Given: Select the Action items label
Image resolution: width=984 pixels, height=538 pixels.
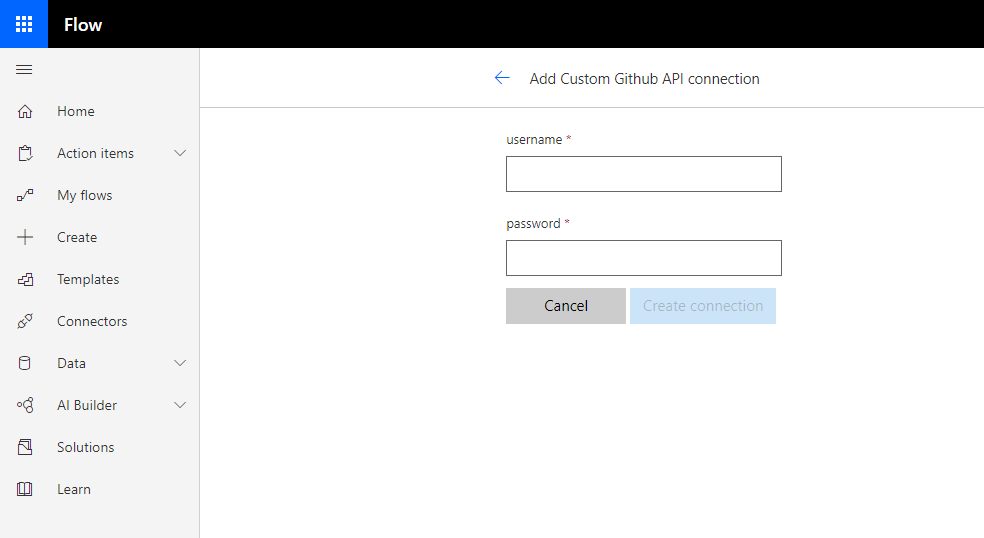Looking at the screenshot, I should [x=95, y=153].
